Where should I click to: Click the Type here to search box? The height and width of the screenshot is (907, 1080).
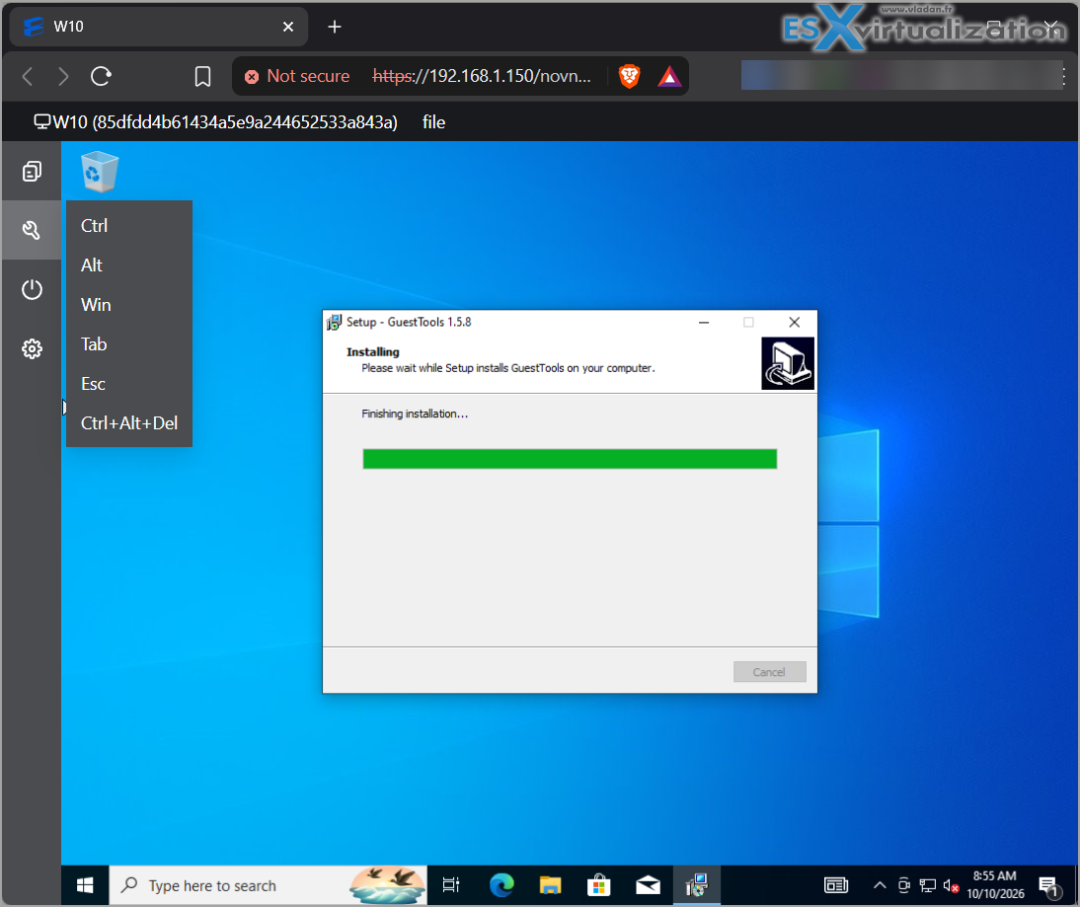coord(268,885)
